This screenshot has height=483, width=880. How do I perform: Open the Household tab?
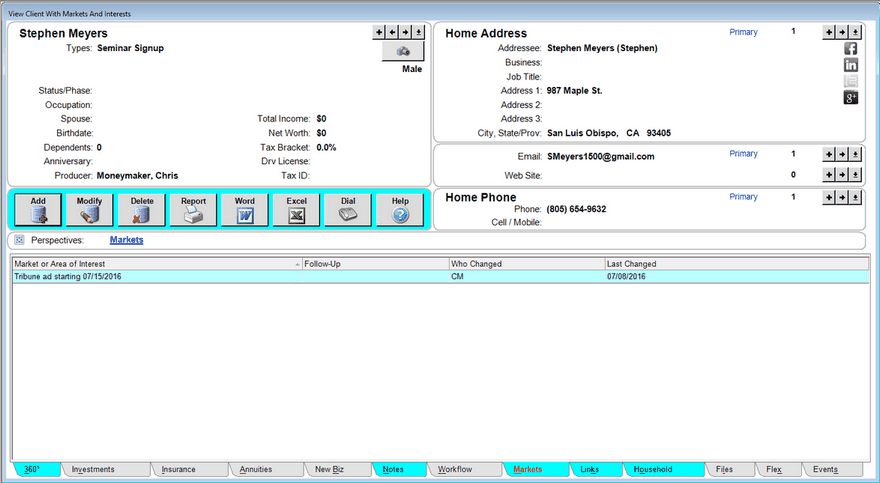tap(653, 469)
